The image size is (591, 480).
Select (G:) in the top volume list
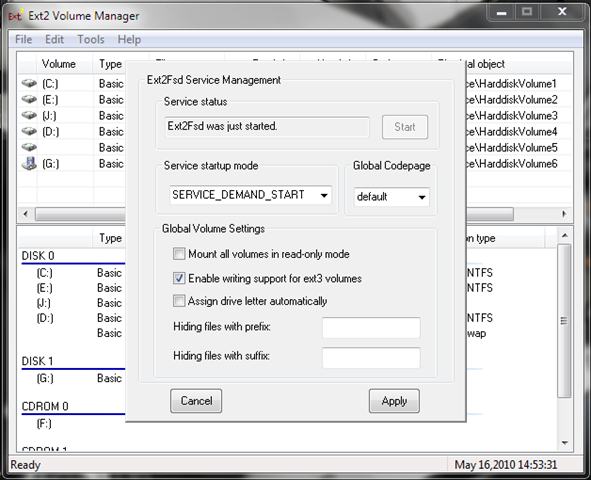click(x=51, y=164)
